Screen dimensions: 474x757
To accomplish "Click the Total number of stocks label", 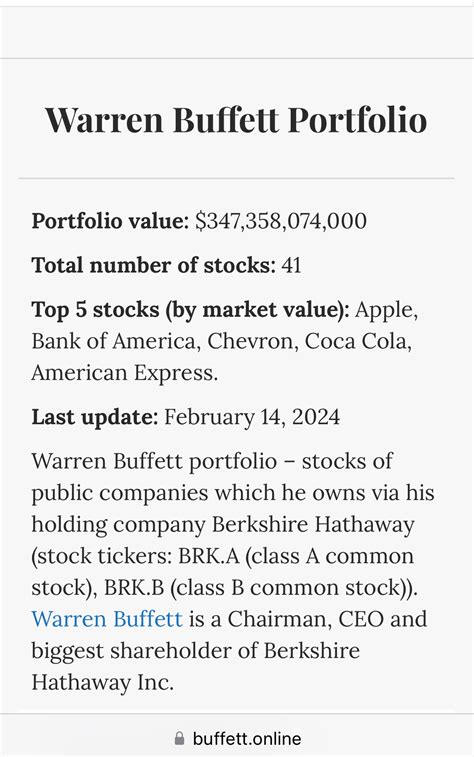I will [153, 265].
